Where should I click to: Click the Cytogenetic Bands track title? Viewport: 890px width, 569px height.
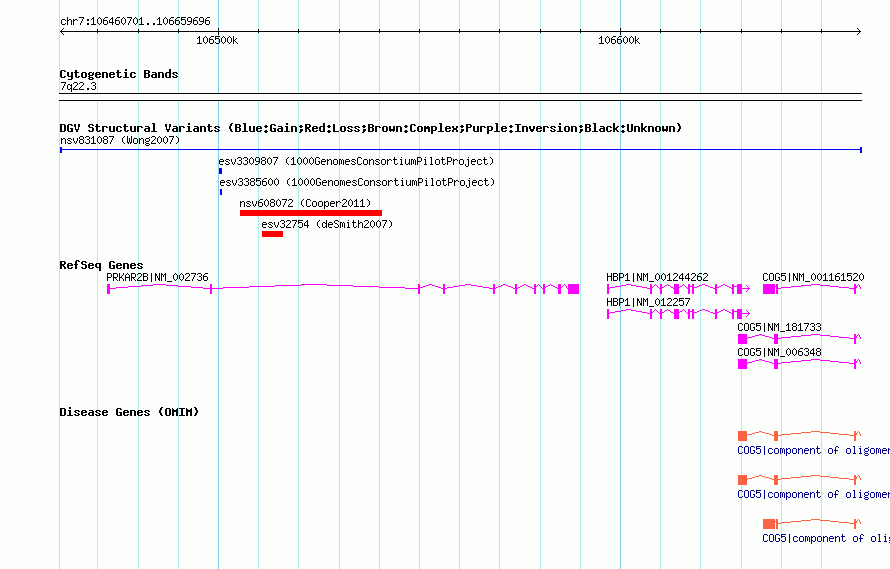(119, 74)
